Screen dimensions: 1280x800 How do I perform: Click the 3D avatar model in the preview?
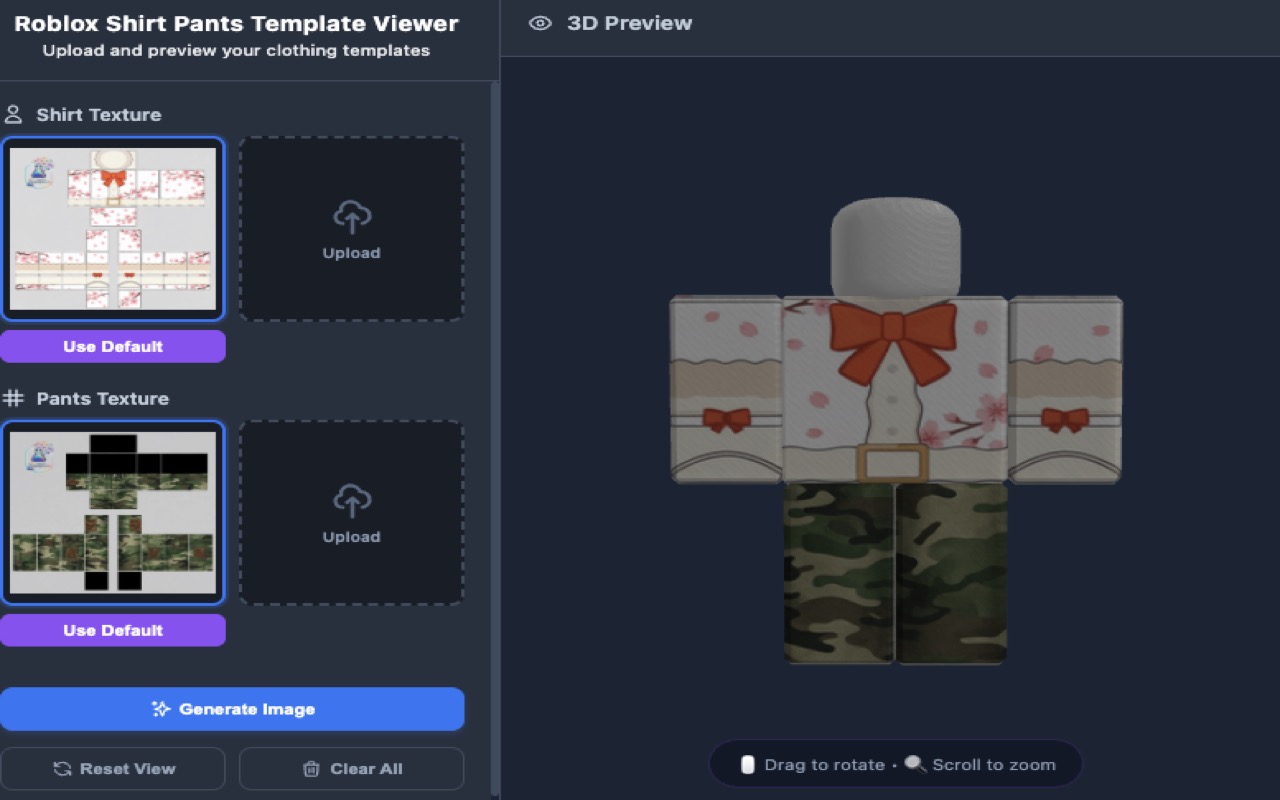click(x=896, y=430)
